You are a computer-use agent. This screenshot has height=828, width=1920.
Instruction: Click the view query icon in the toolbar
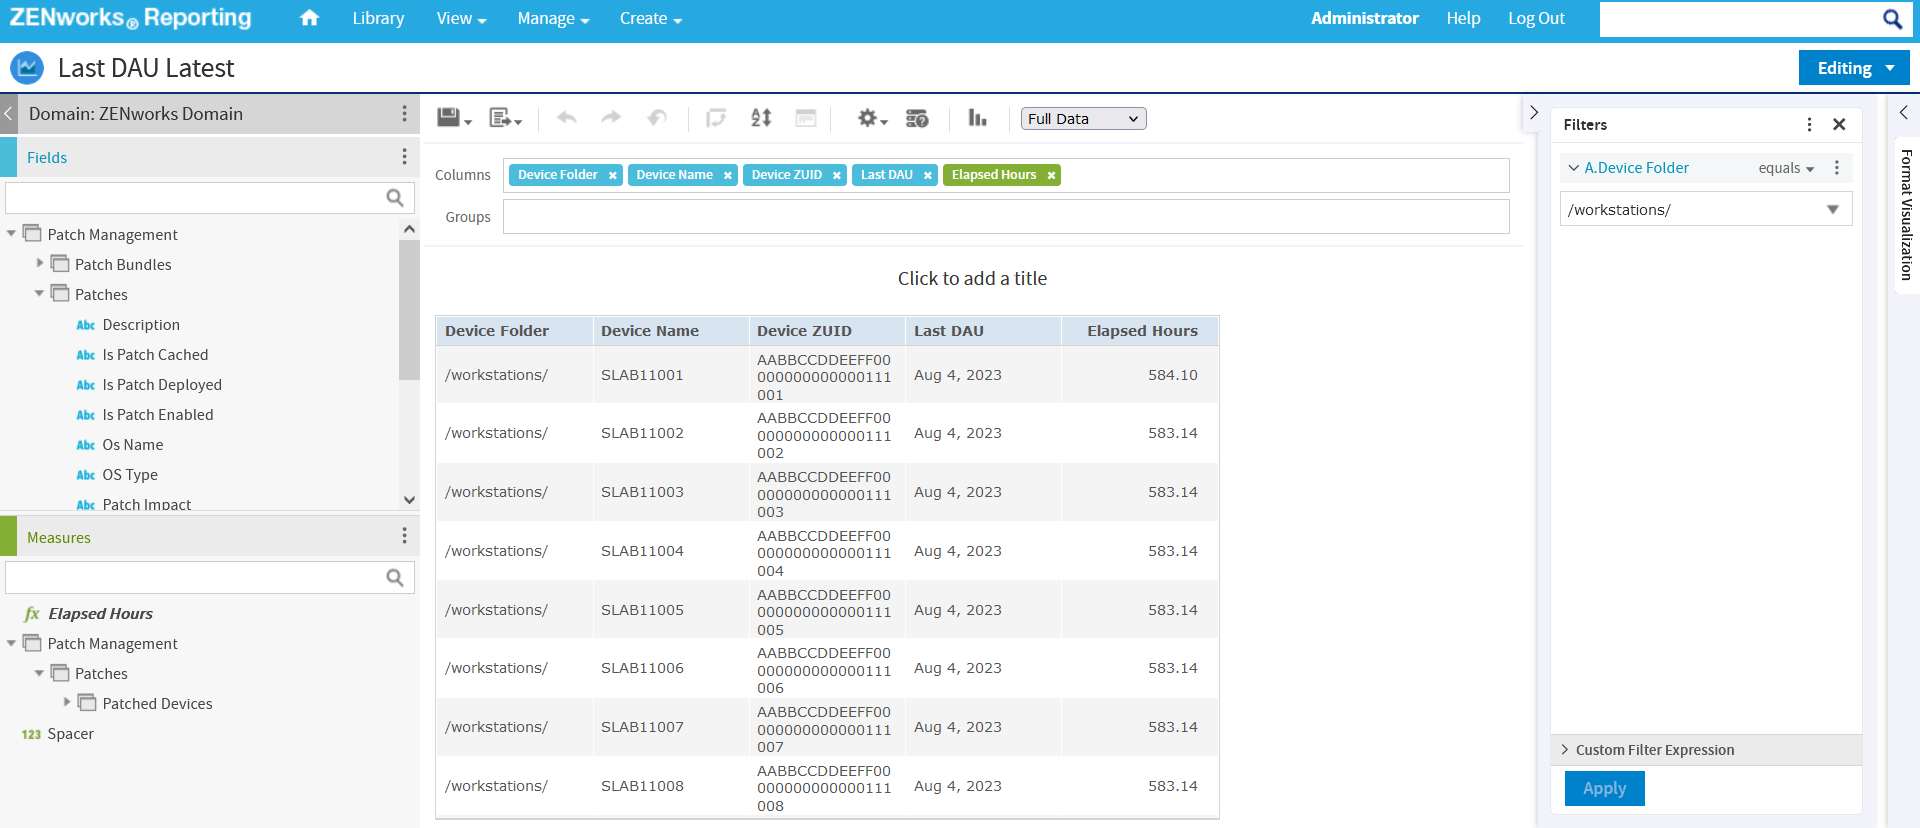point(916,118)
